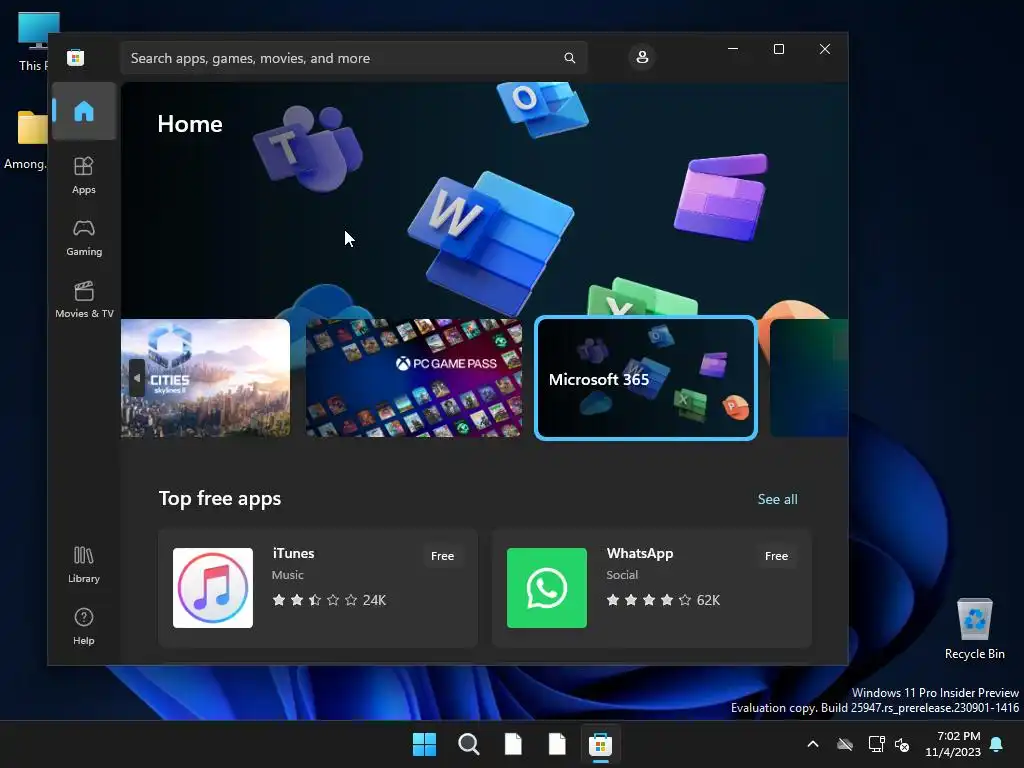Open the Movies & TV section
1024x768 pixels.
84,299
